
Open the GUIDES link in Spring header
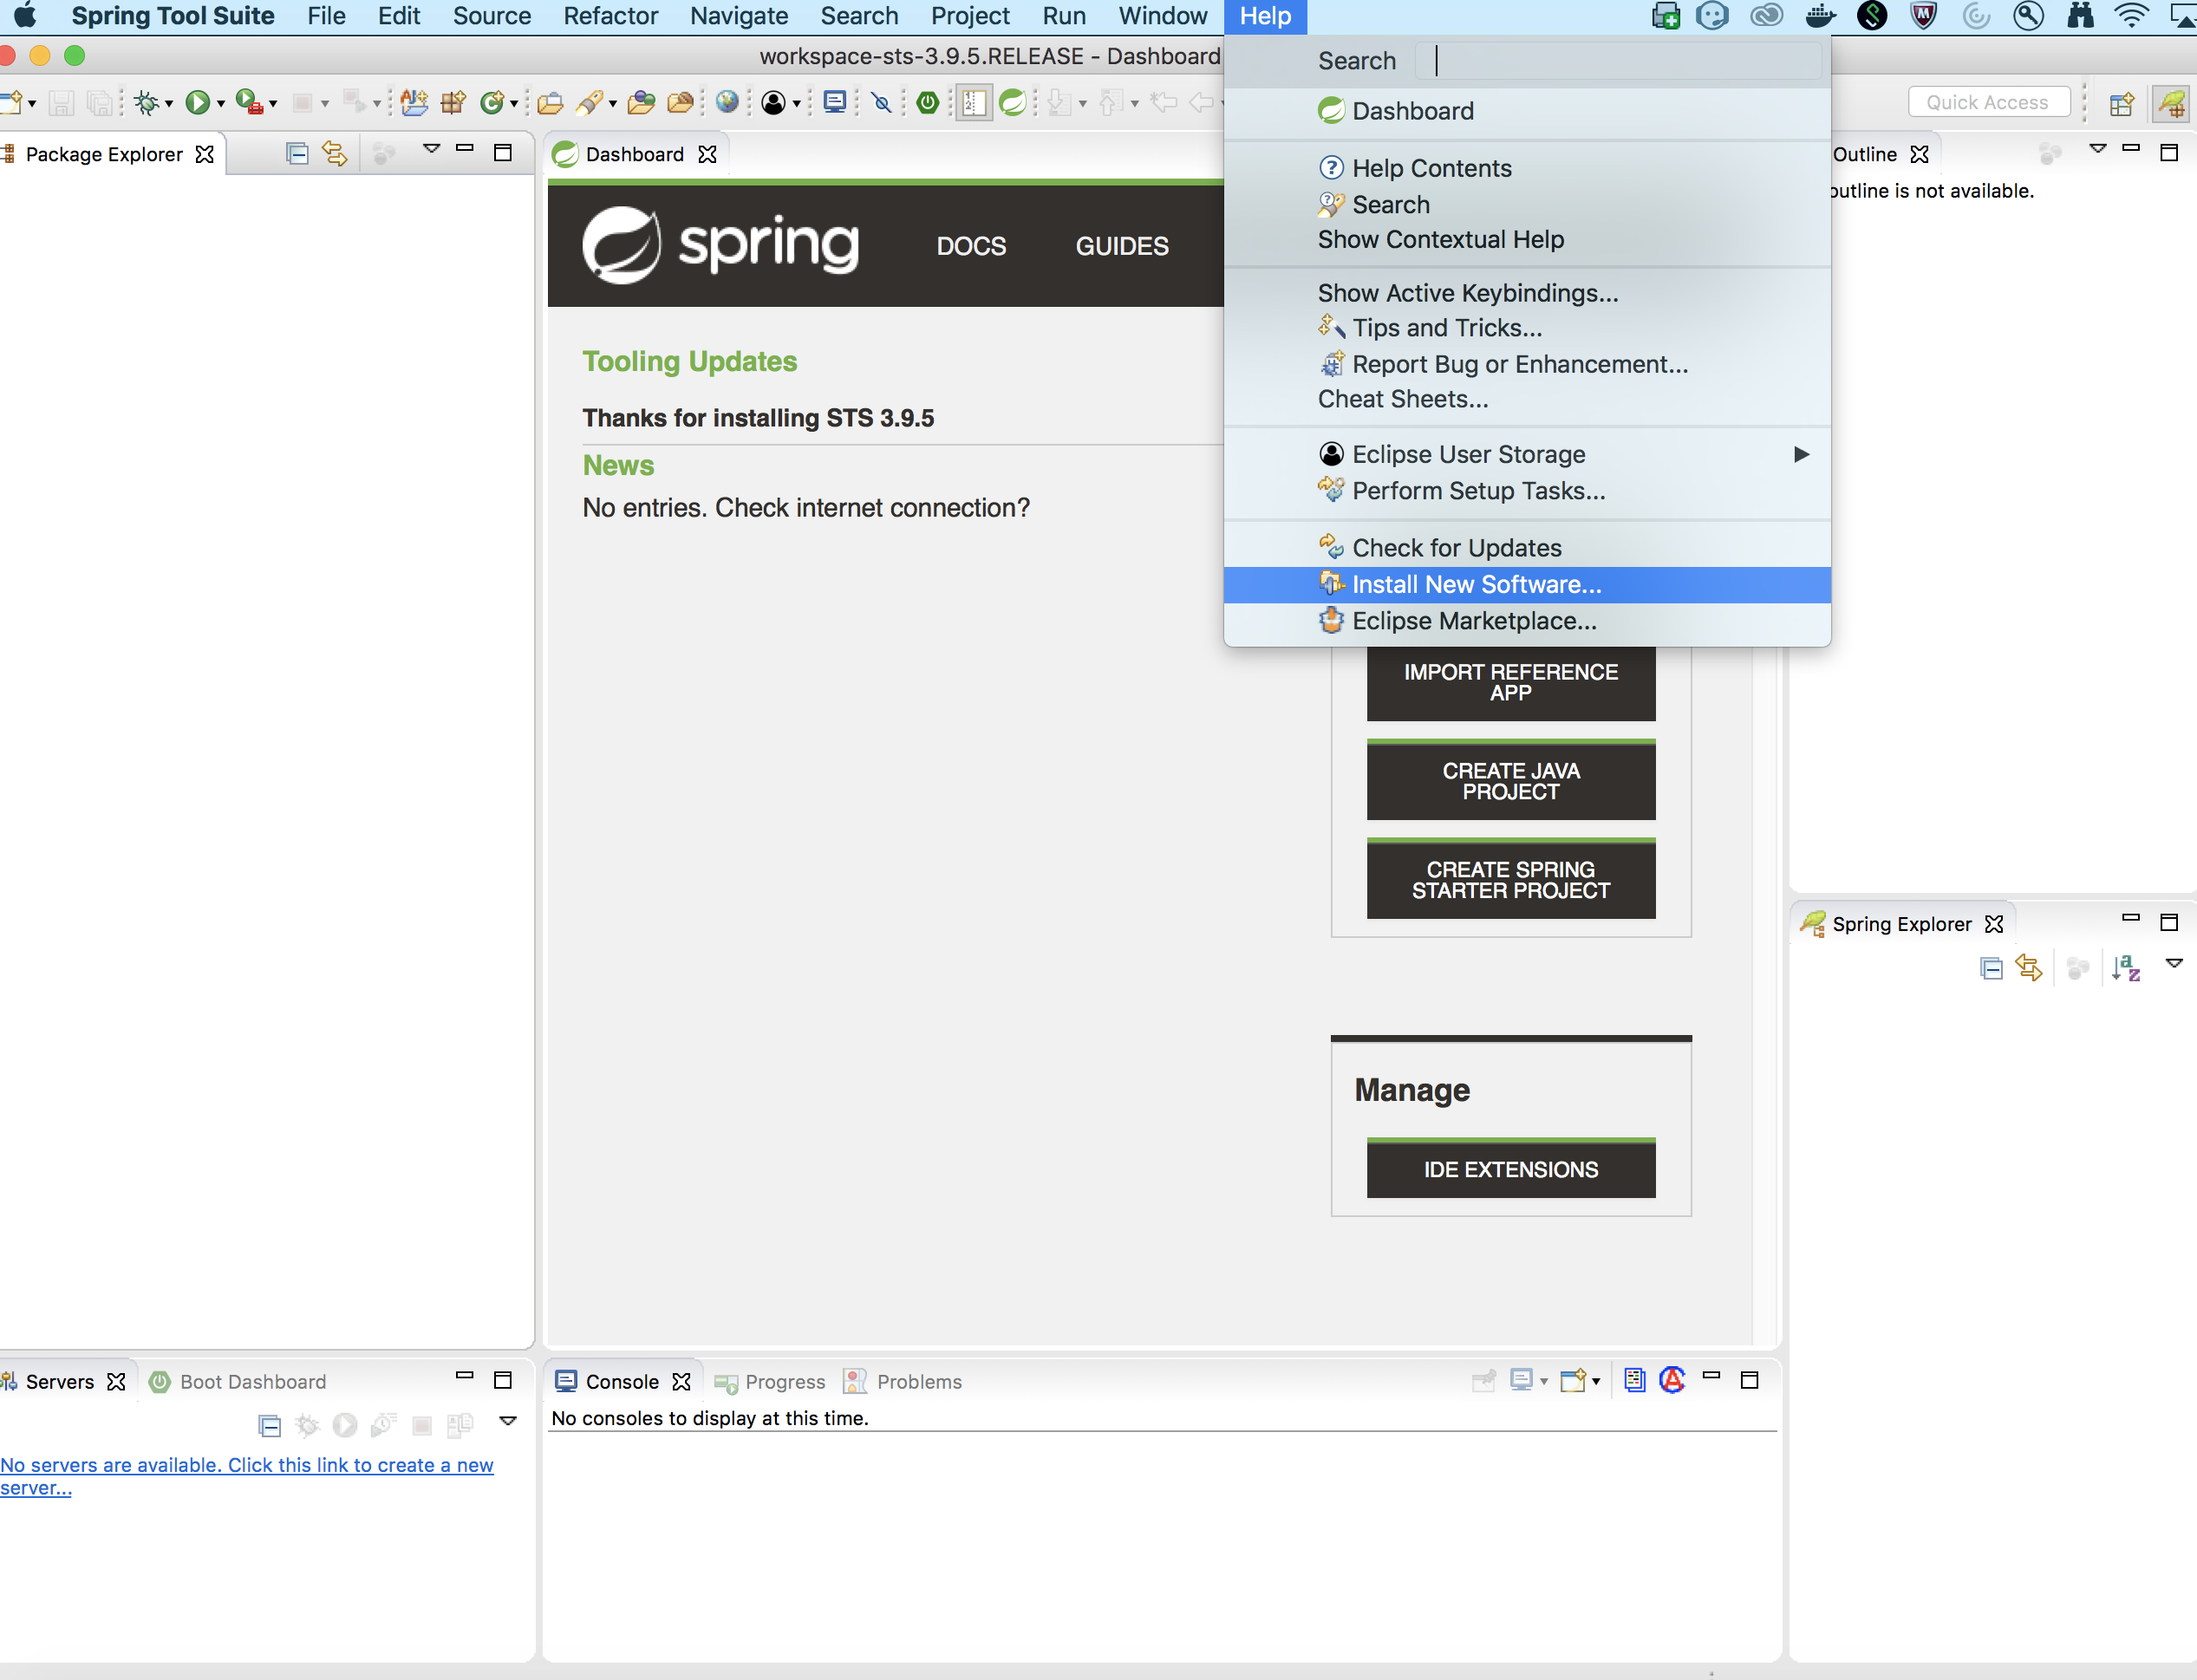[x=1122, y=246]
